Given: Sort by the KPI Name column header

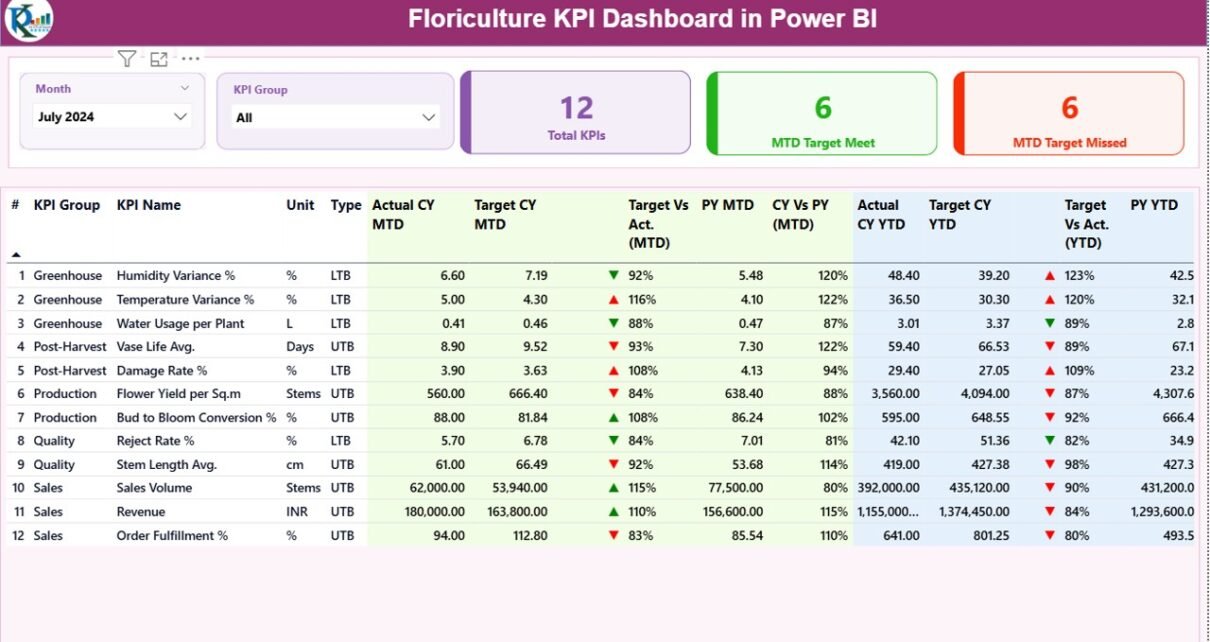Looking at the screenshot, I should coord(149,205).
